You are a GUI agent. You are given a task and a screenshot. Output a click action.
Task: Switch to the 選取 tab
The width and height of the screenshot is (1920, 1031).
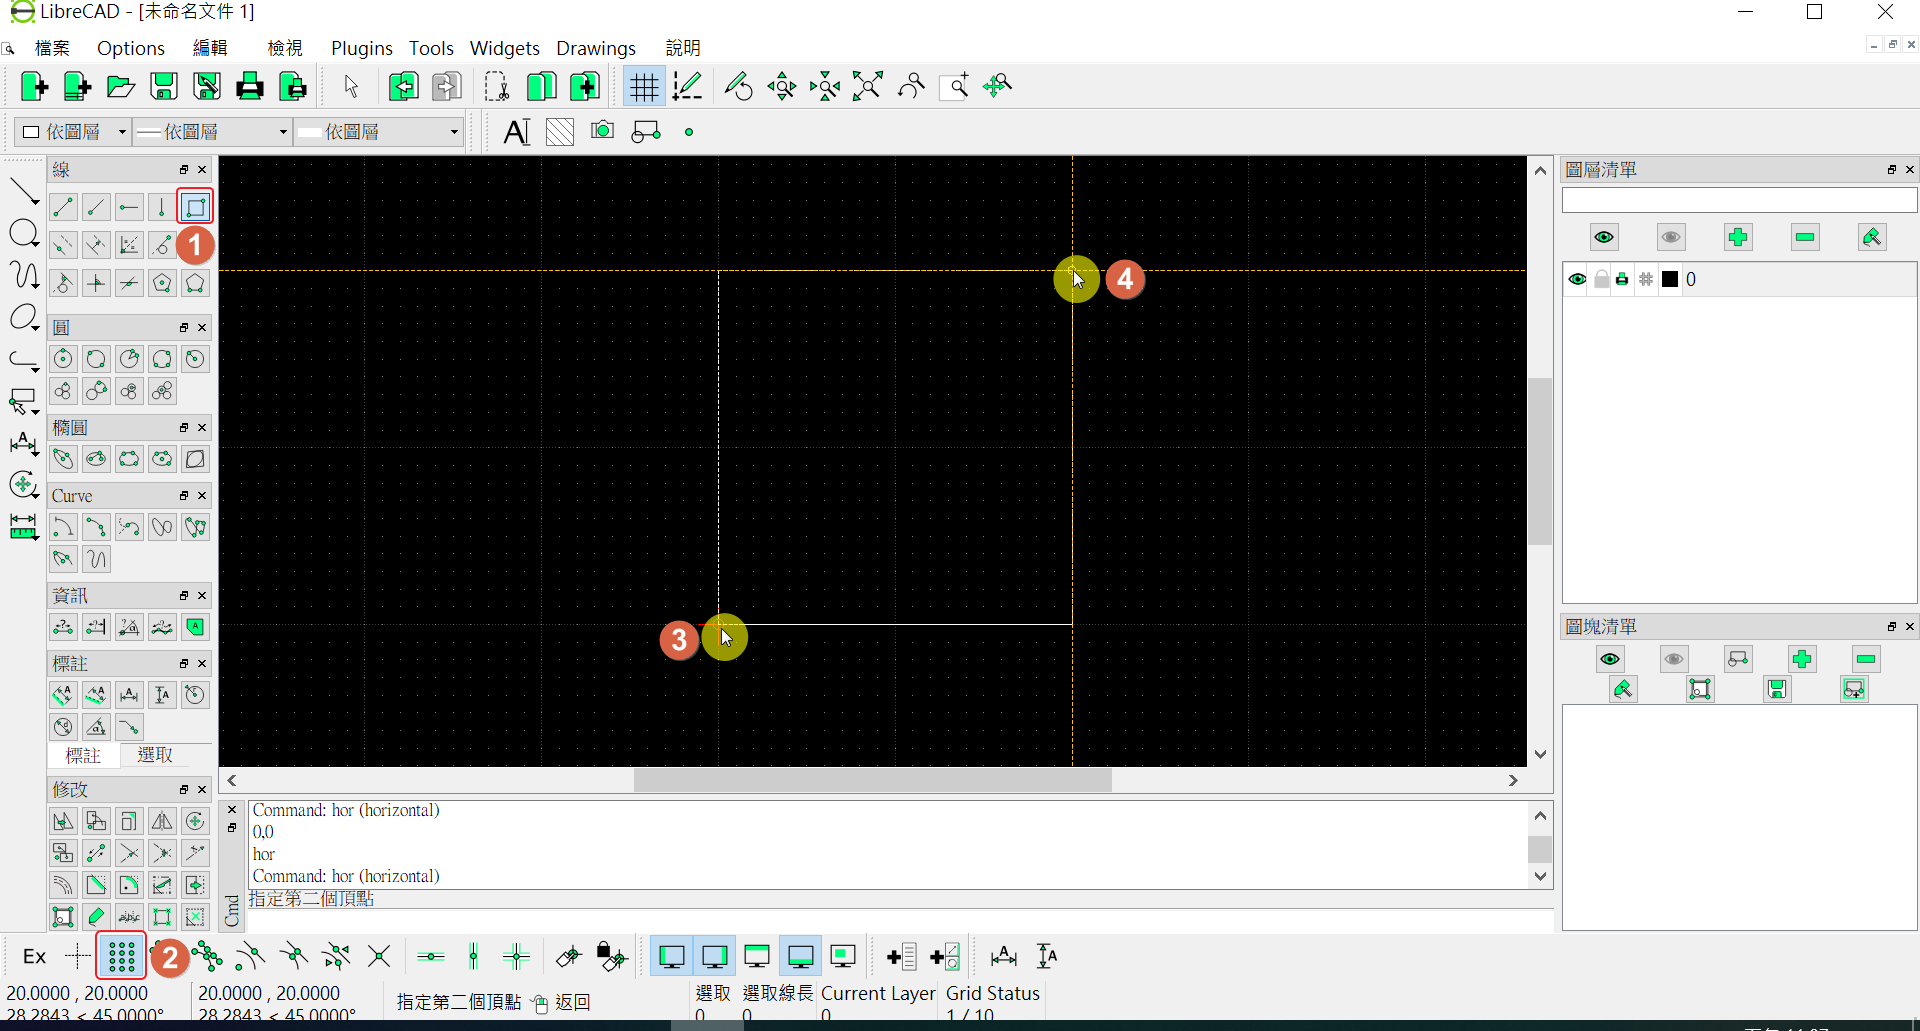pyautogui.click(x=155, y=755)
